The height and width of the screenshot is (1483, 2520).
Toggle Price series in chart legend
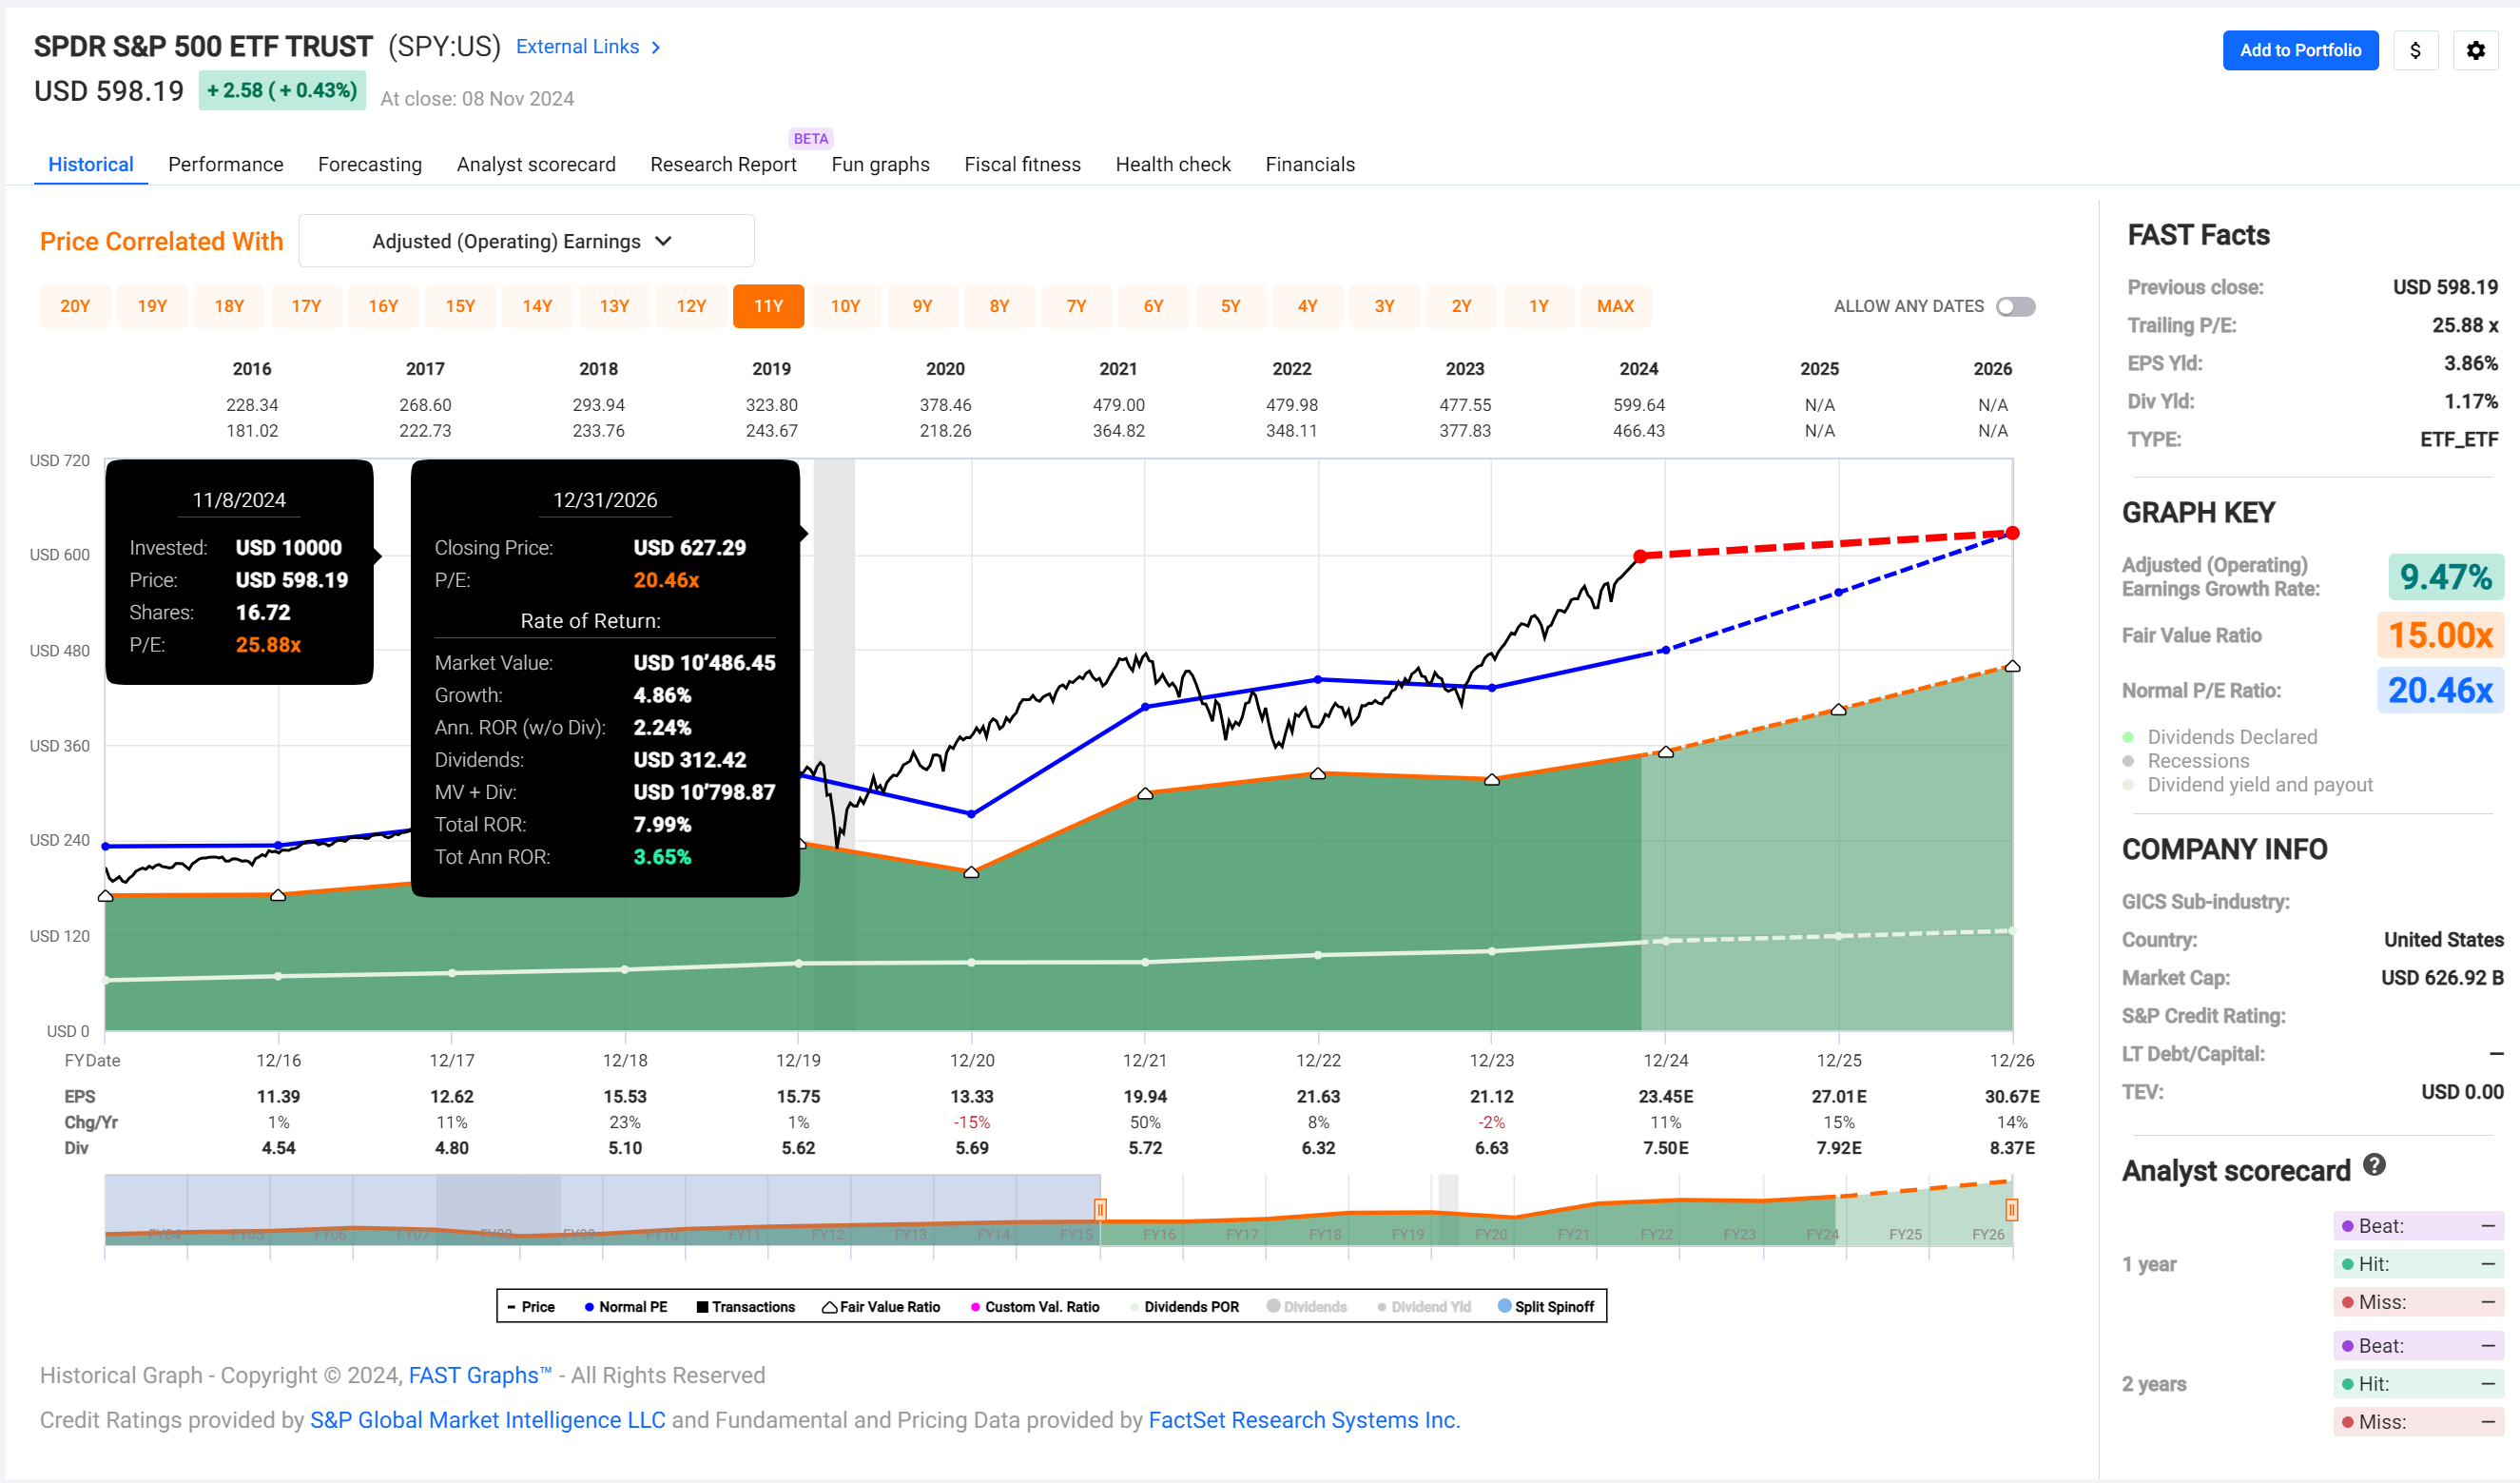[x=531, y=1306]
